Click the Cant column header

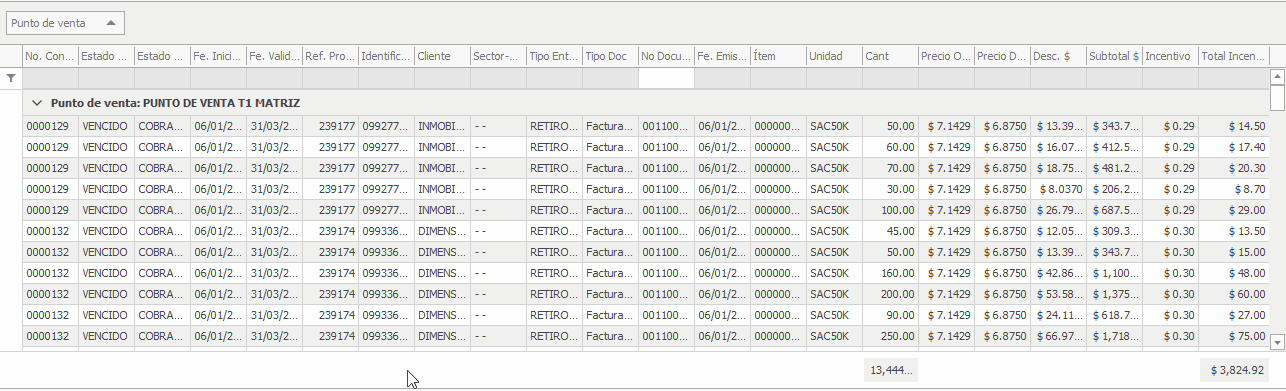(890, 56)
